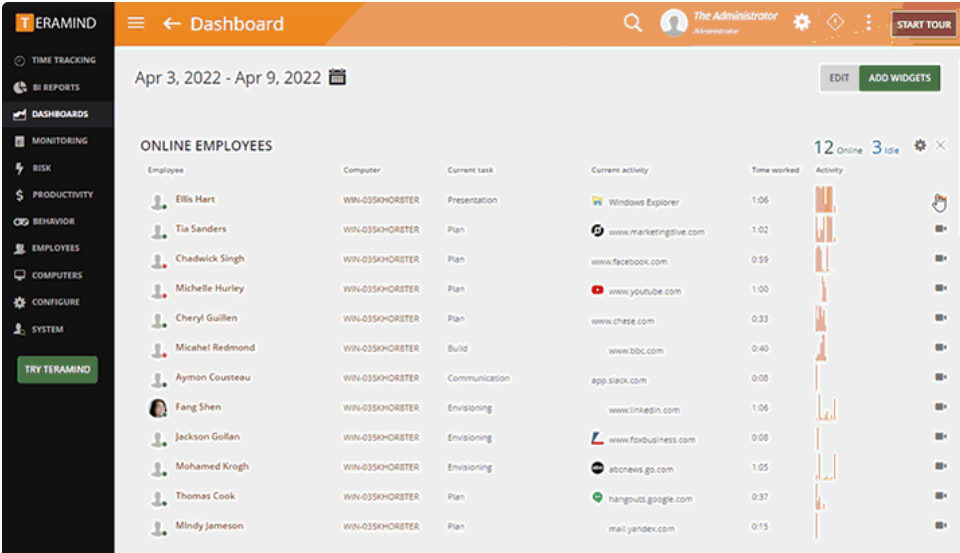Open MONITORING in sidebar
The image size is (960, 553).
[x=56, y=141]
